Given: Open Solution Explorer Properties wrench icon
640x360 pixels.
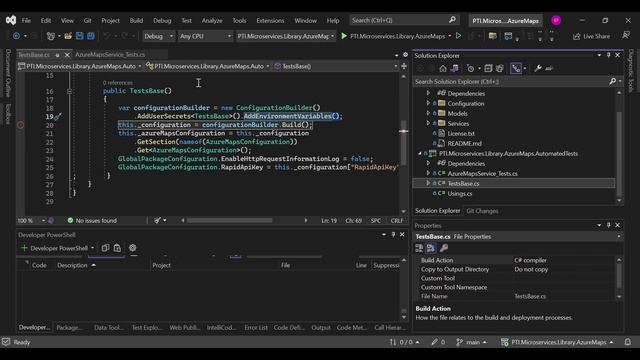Looking at the screenshot, I should tap(538, 69).
